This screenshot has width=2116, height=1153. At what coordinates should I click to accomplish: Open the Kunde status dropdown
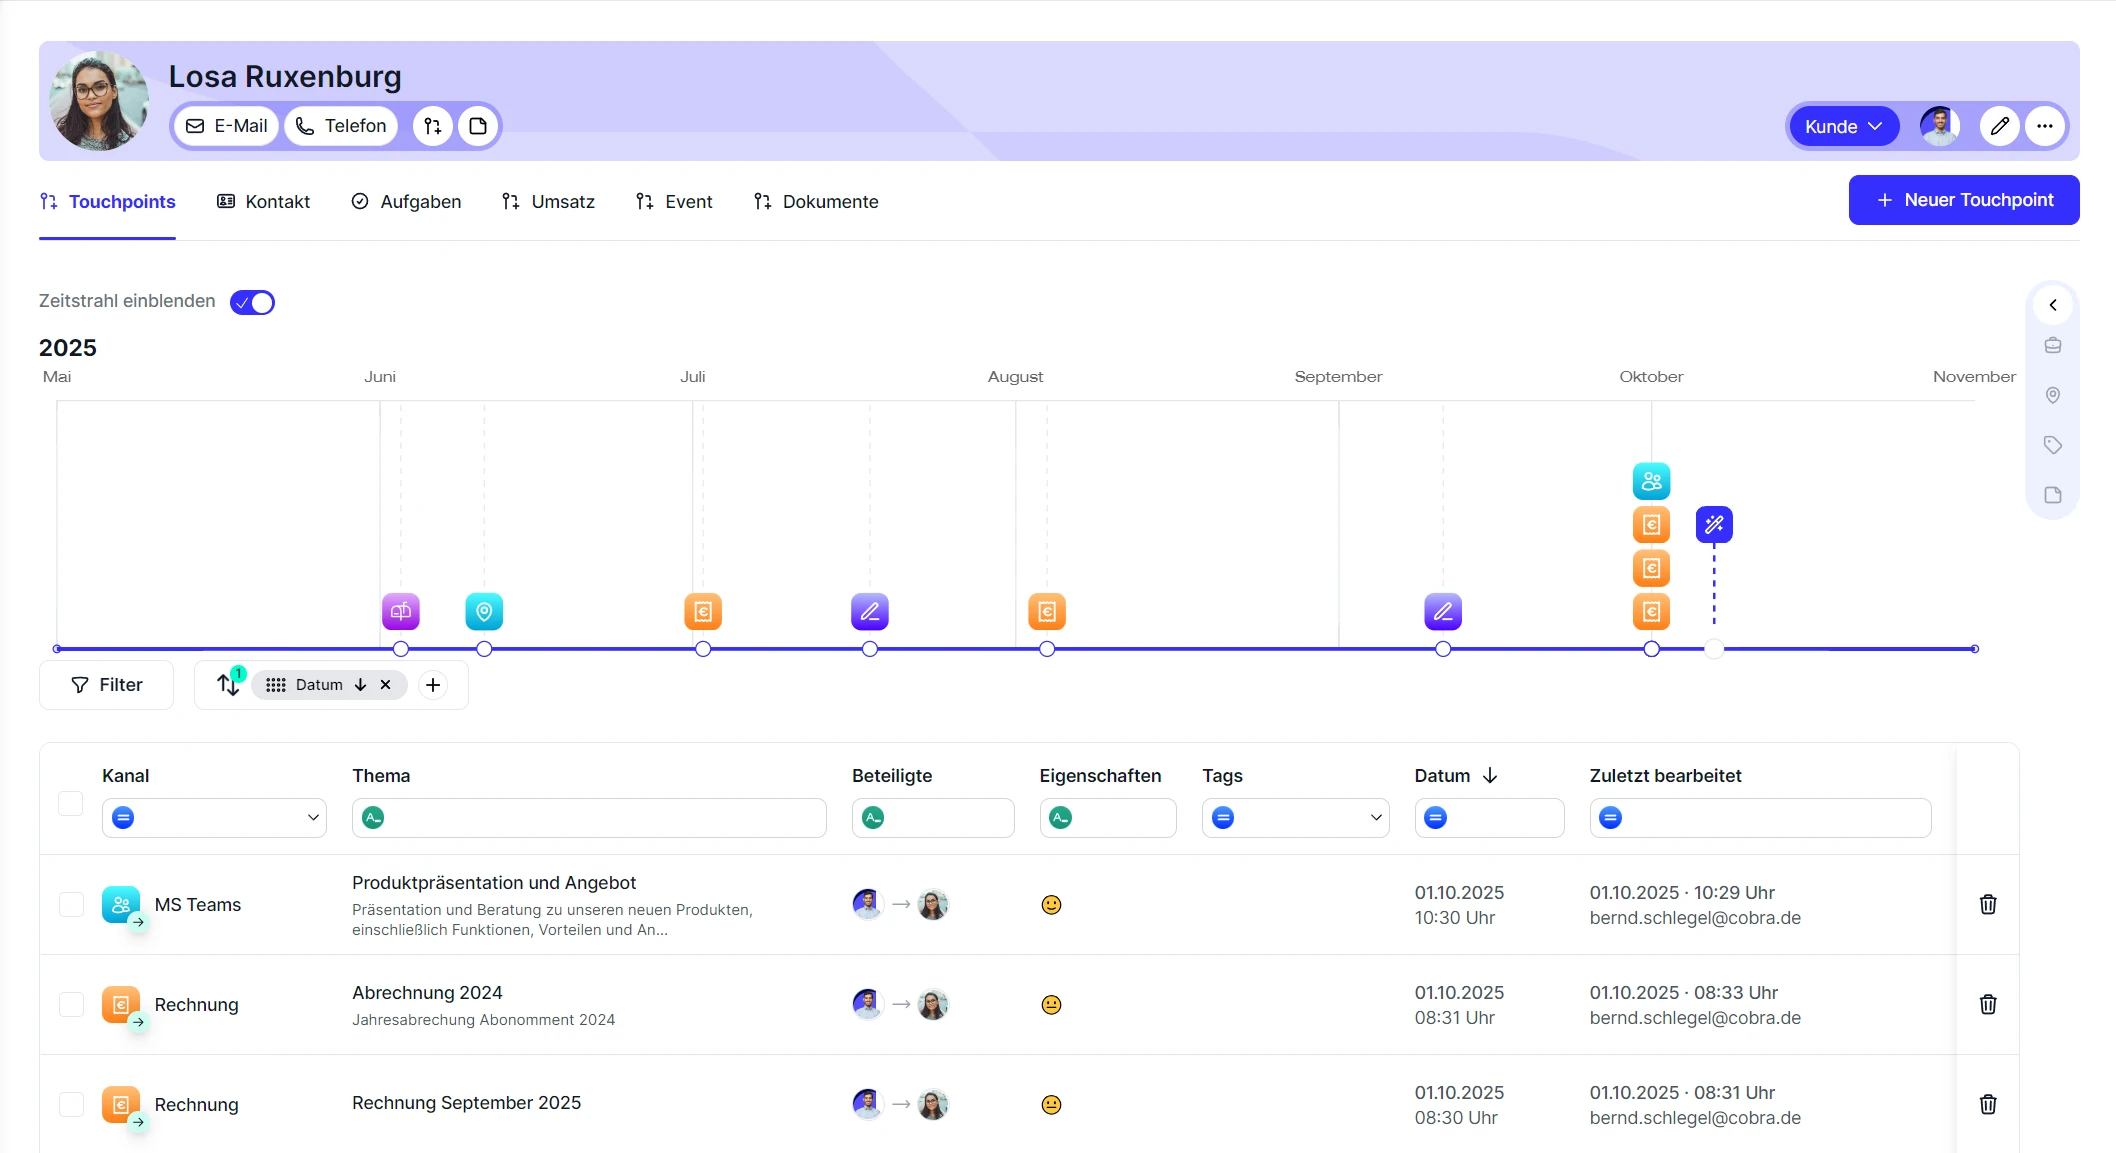point(1843,126)
